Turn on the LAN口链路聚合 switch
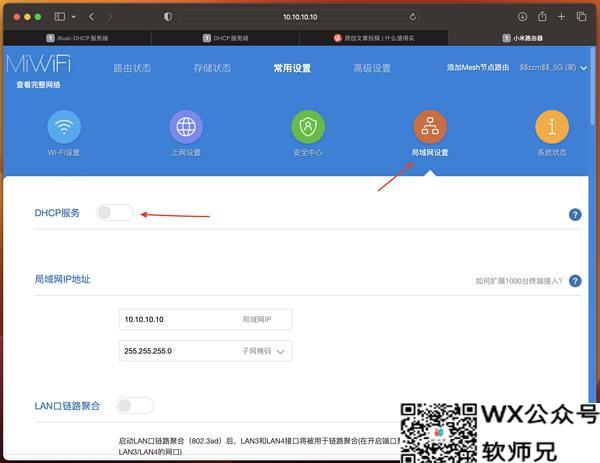This screenshot has height=463, width=600. (135, 406)
